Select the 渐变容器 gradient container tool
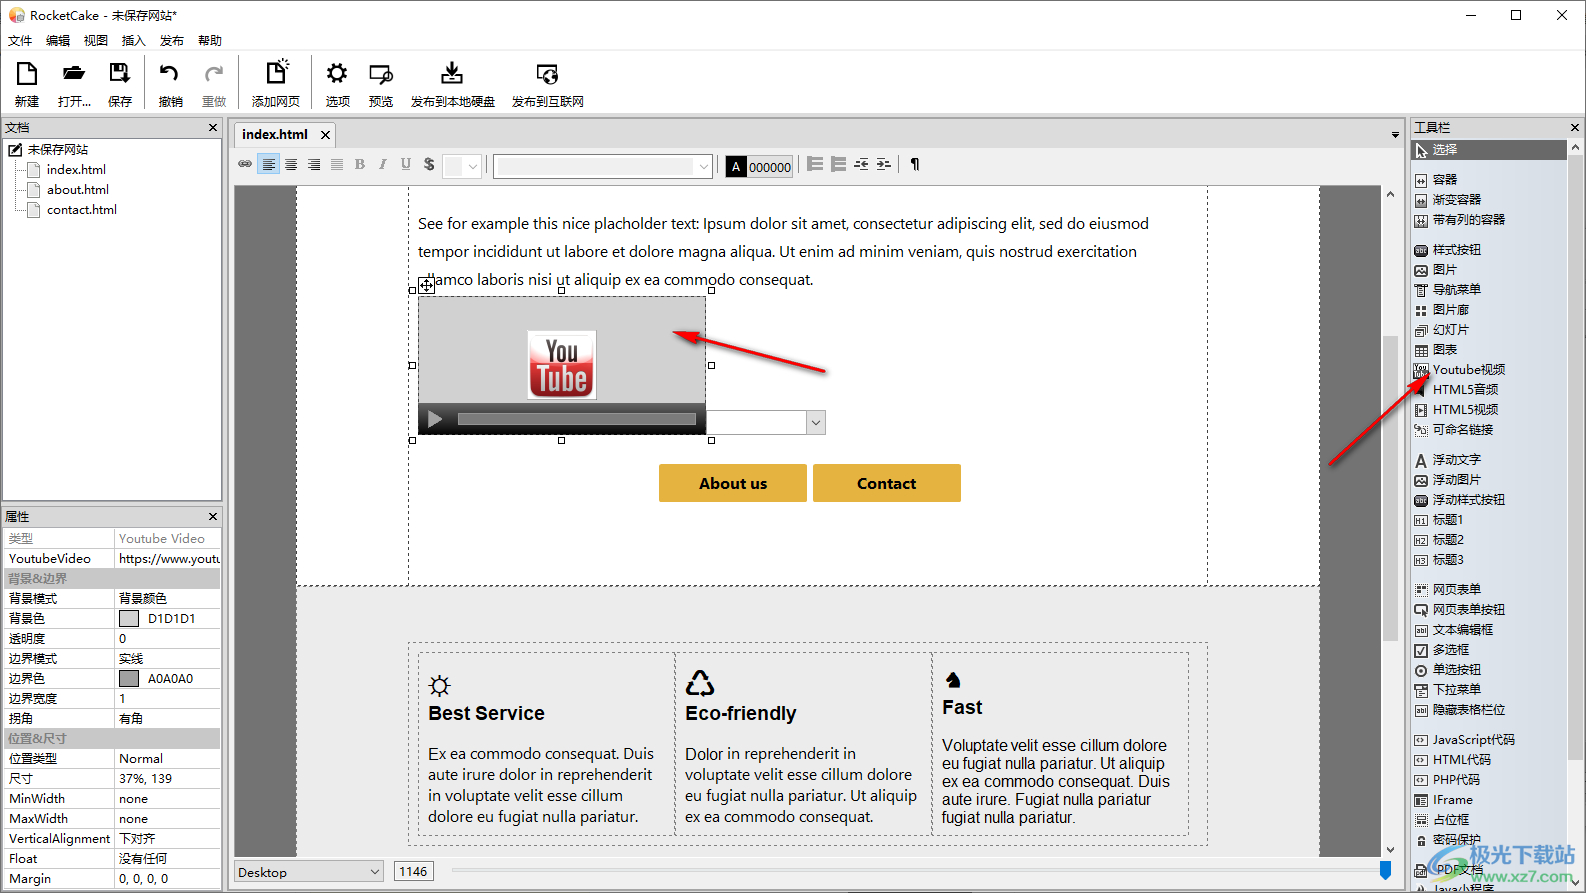Image resolution: width=1586 pixels, height=893 pixels. pyautogui.click(x=1456, y=200)
